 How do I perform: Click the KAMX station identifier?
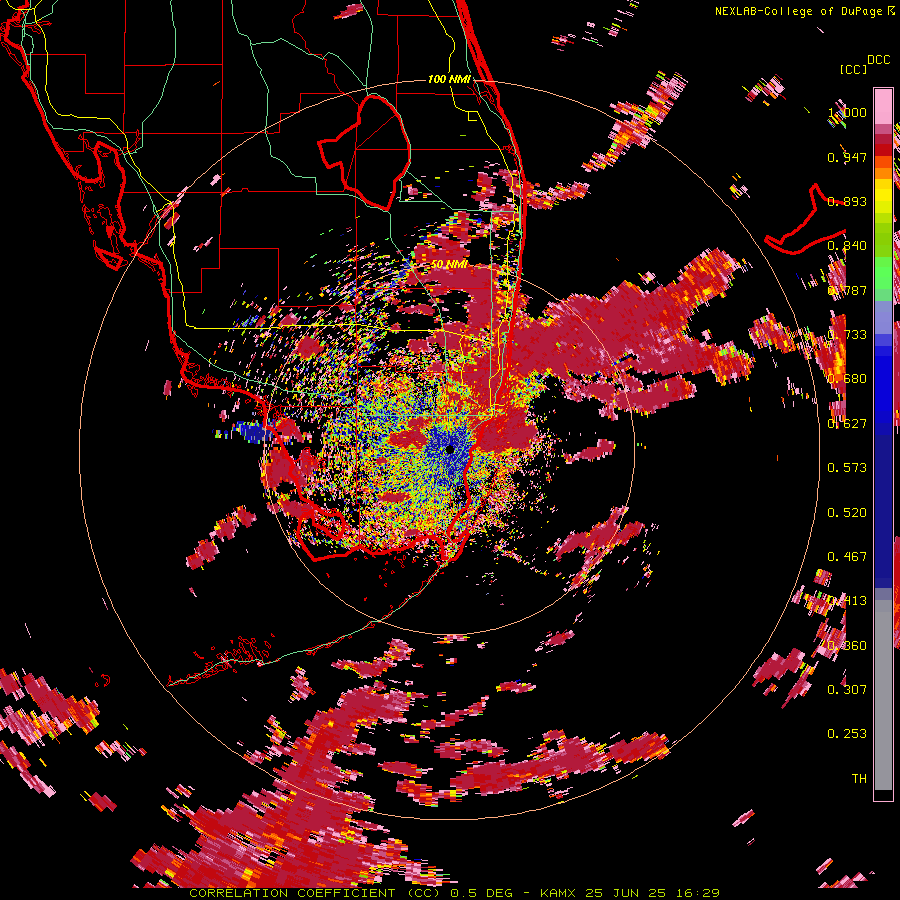560,893
